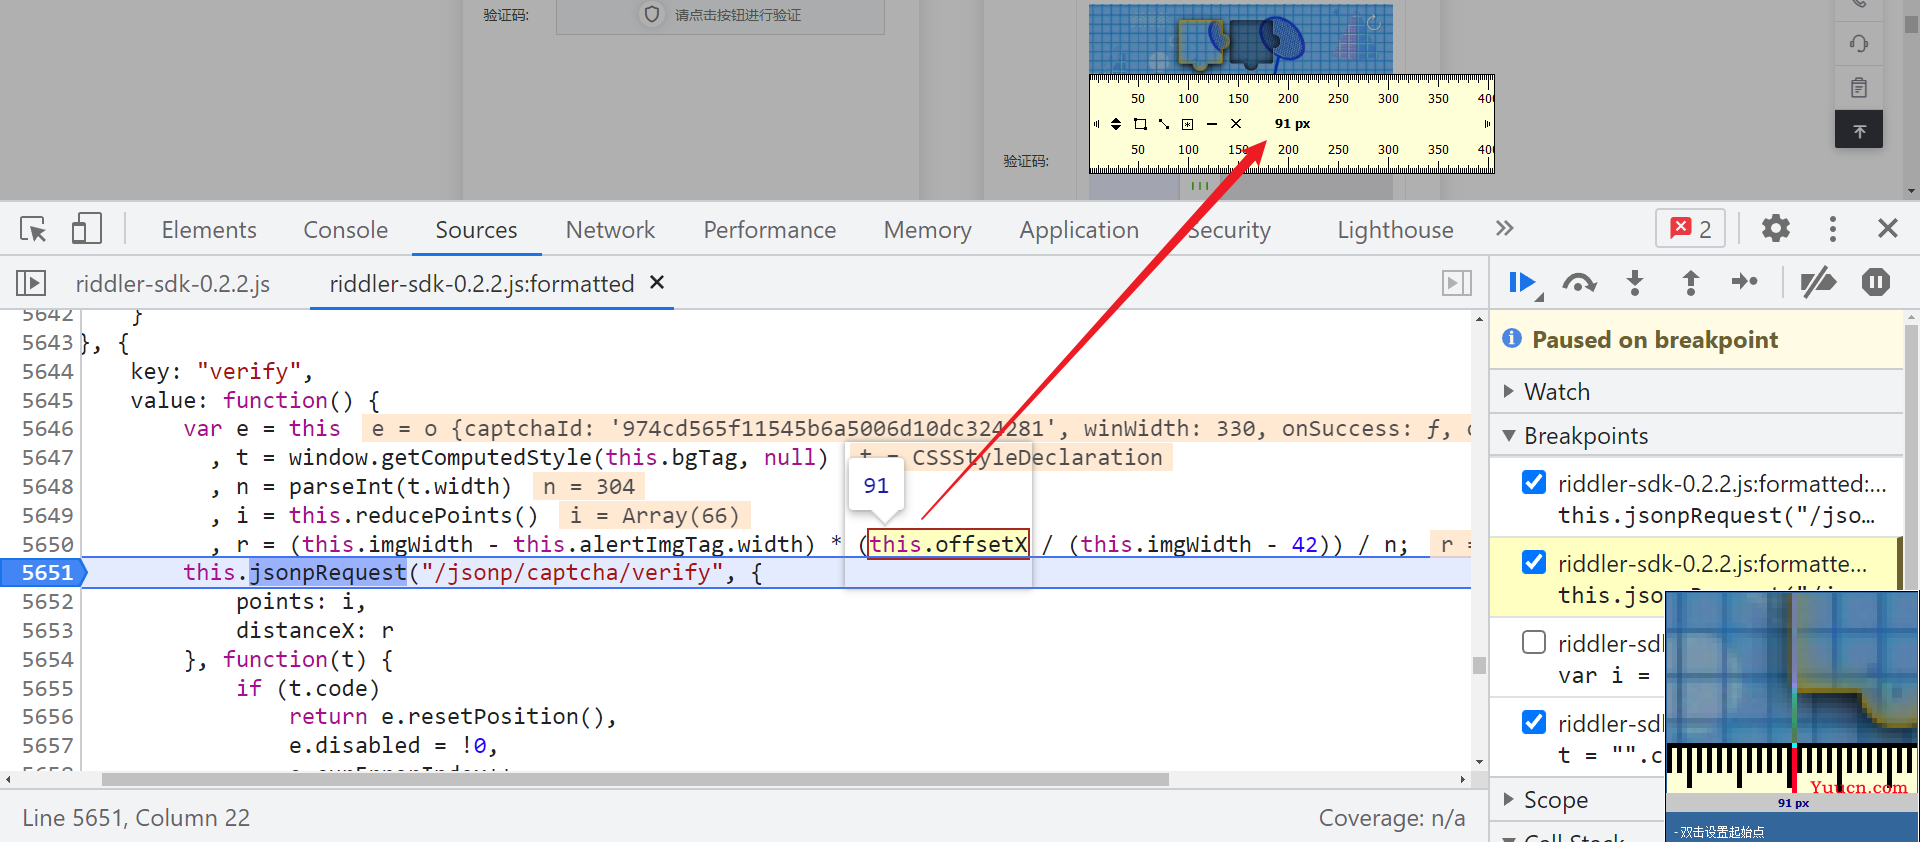This screenshot has width=1920, height=842.
Task: Toggle breakpoint on line number 5651
Action: tap(47, 572)
